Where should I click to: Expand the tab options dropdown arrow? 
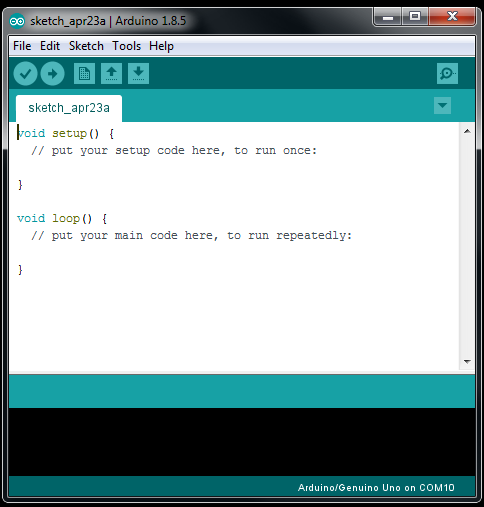pos(442,106)
